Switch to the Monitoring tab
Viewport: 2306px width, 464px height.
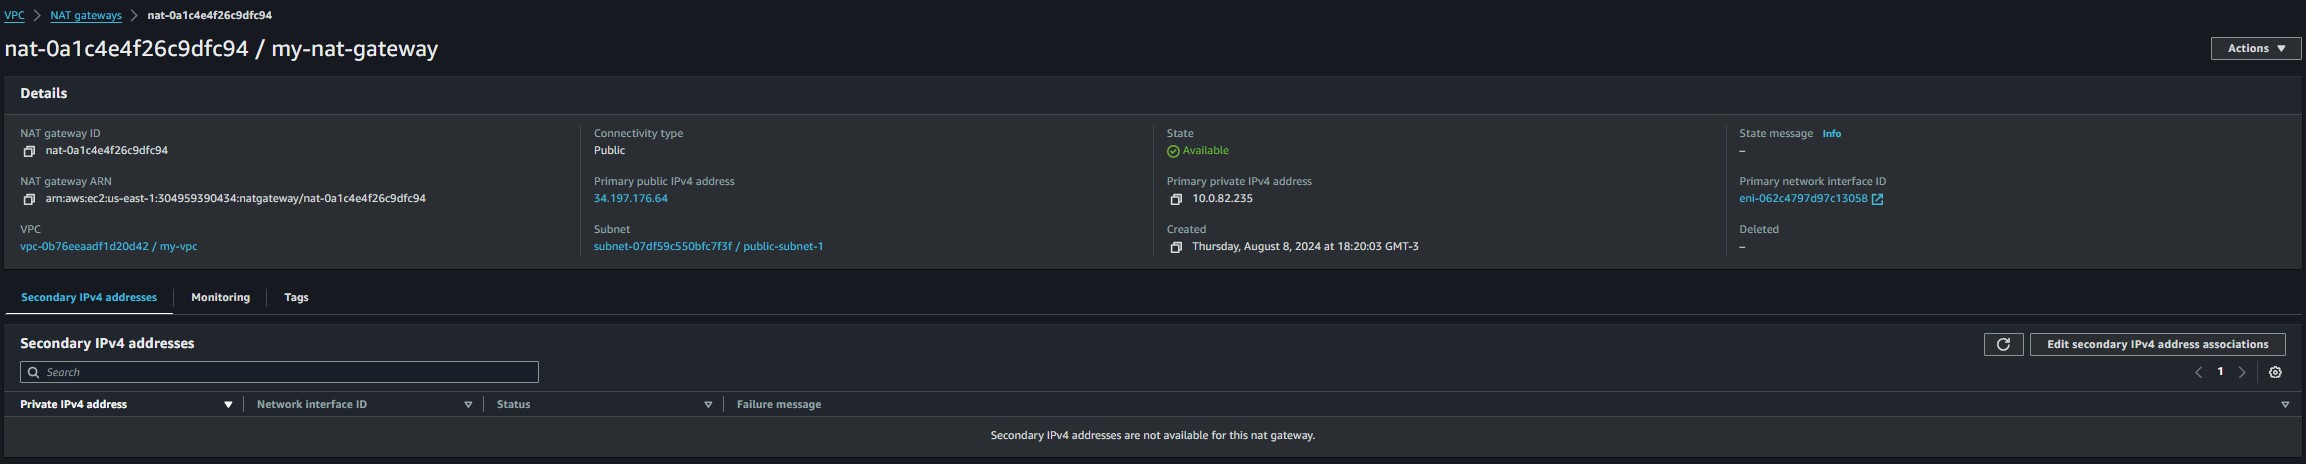(x=220, y=297)
